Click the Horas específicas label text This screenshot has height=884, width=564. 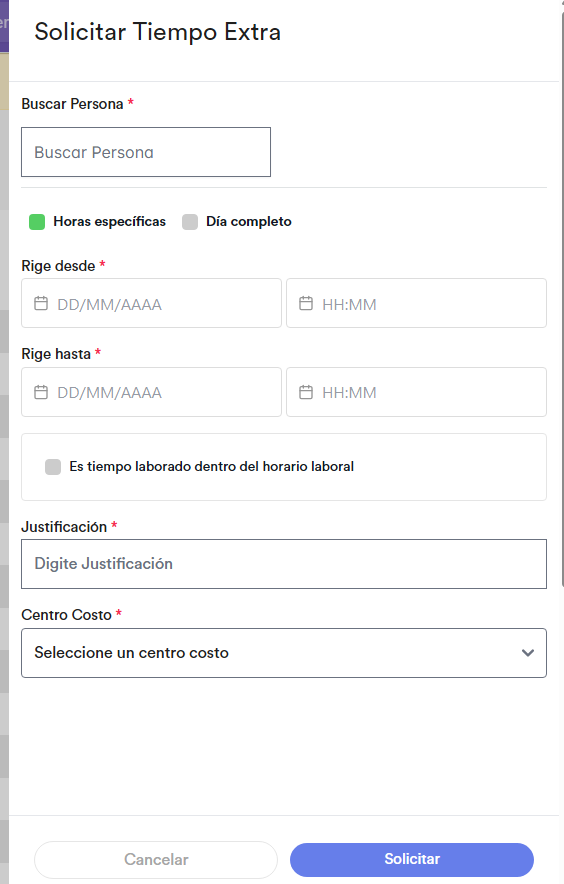[109, 222]
